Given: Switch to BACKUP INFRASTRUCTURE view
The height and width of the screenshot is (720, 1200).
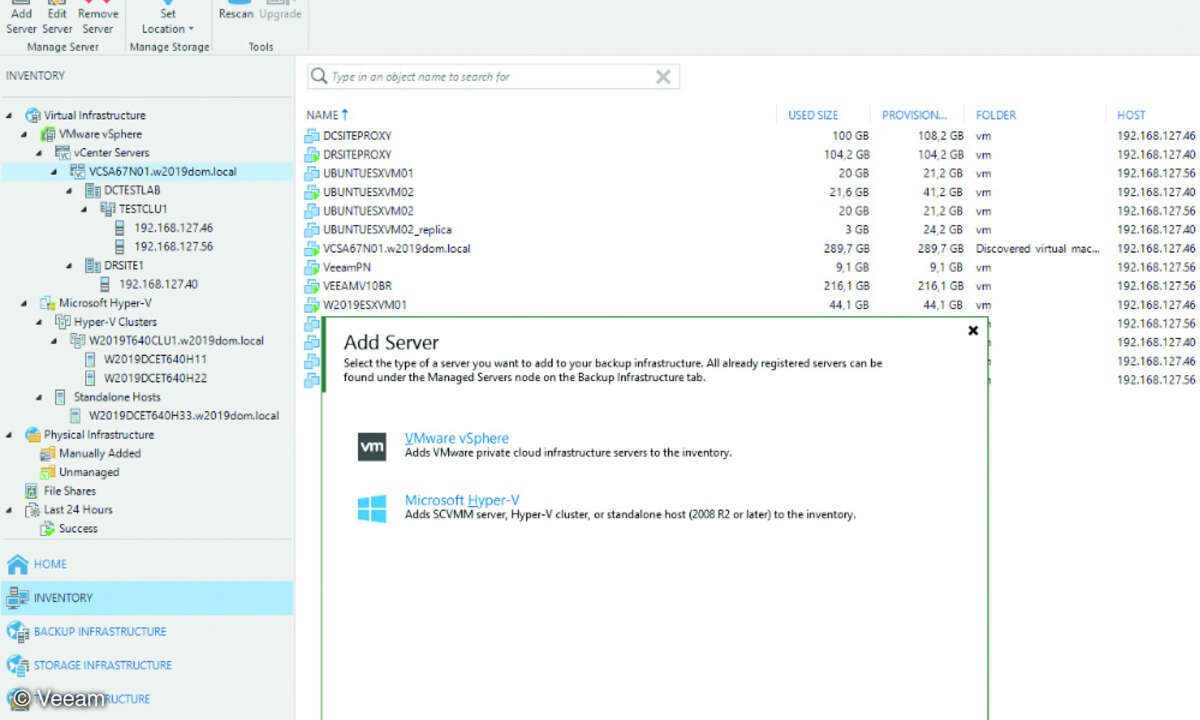Looking at the screenshot, I should coord(147,632).
